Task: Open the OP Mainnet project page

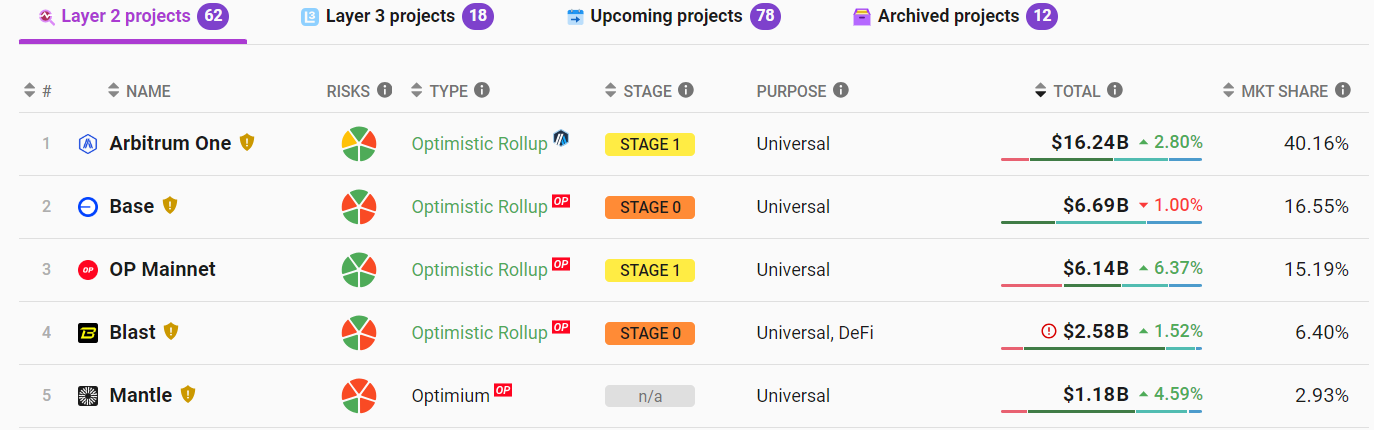Action: point(162,270)
